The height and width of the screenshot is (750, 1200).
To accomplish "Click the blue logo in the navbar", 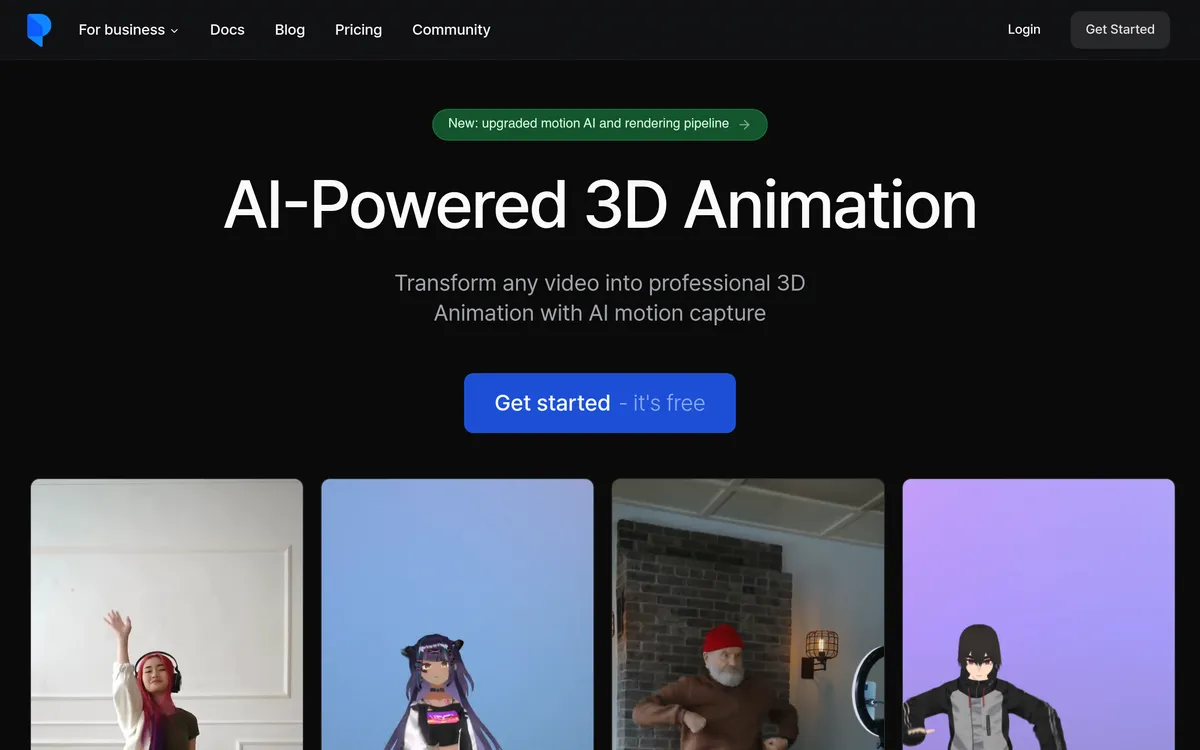I will 38,30.
